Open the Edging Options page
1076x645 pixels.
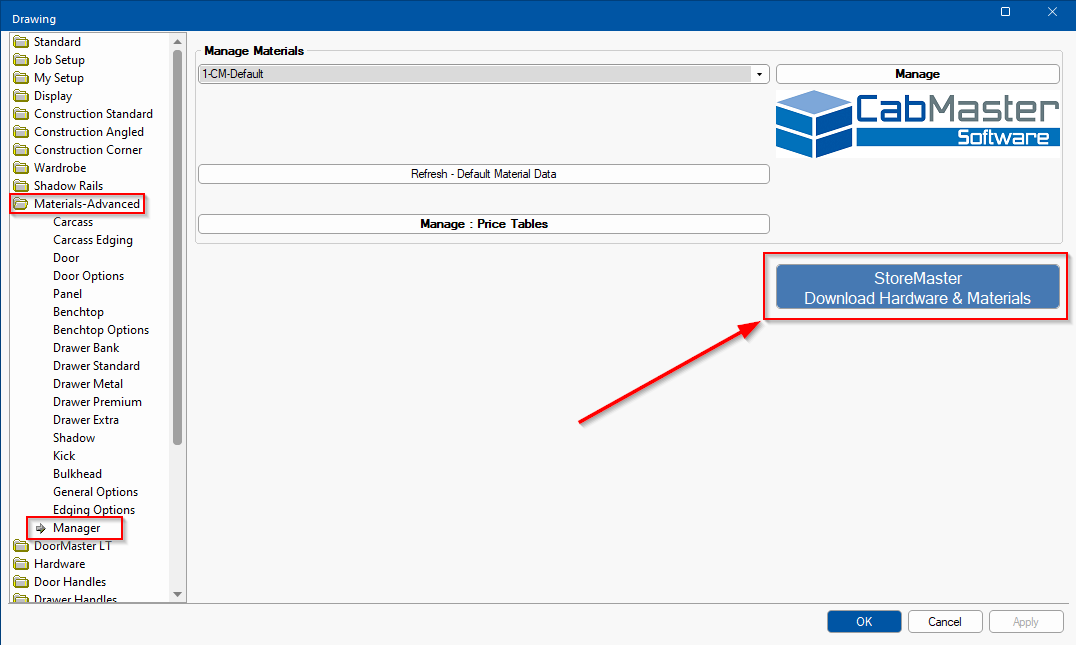[x=94, y=510]
